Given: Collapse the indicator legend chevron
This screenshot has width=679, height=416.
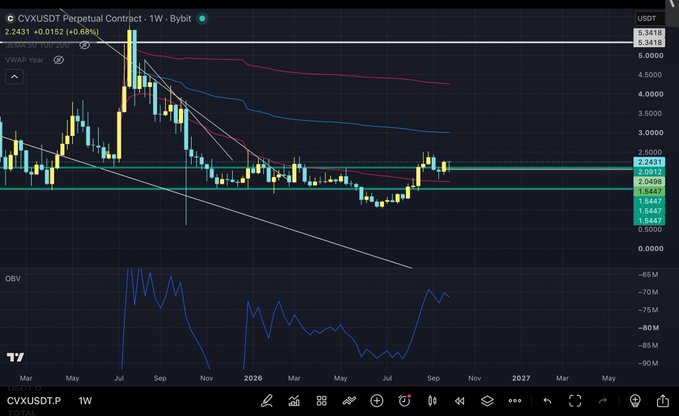Looking at the screenshot, I should [x=14, y=77].
